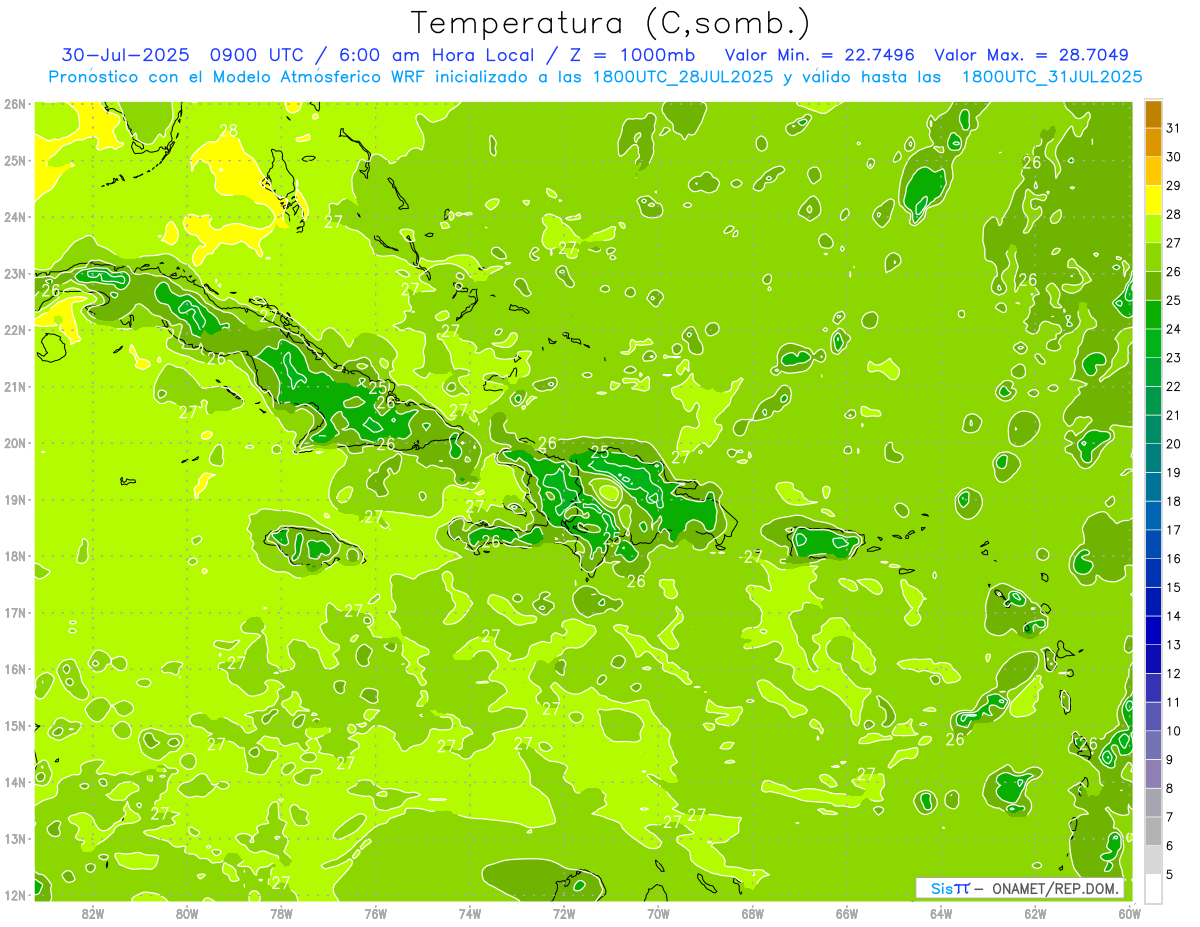Click the '72W' longitude axis label
The width and height of the screenshot is (1200, 927).
click(x=564, y=913)
